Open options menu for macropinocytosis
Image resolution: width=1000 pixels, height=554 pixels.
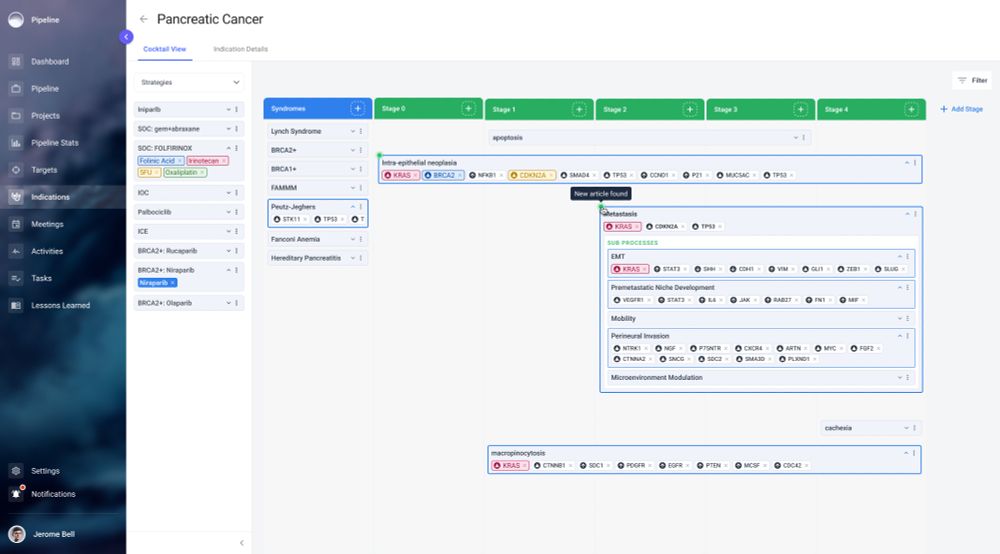click(915, 453)
